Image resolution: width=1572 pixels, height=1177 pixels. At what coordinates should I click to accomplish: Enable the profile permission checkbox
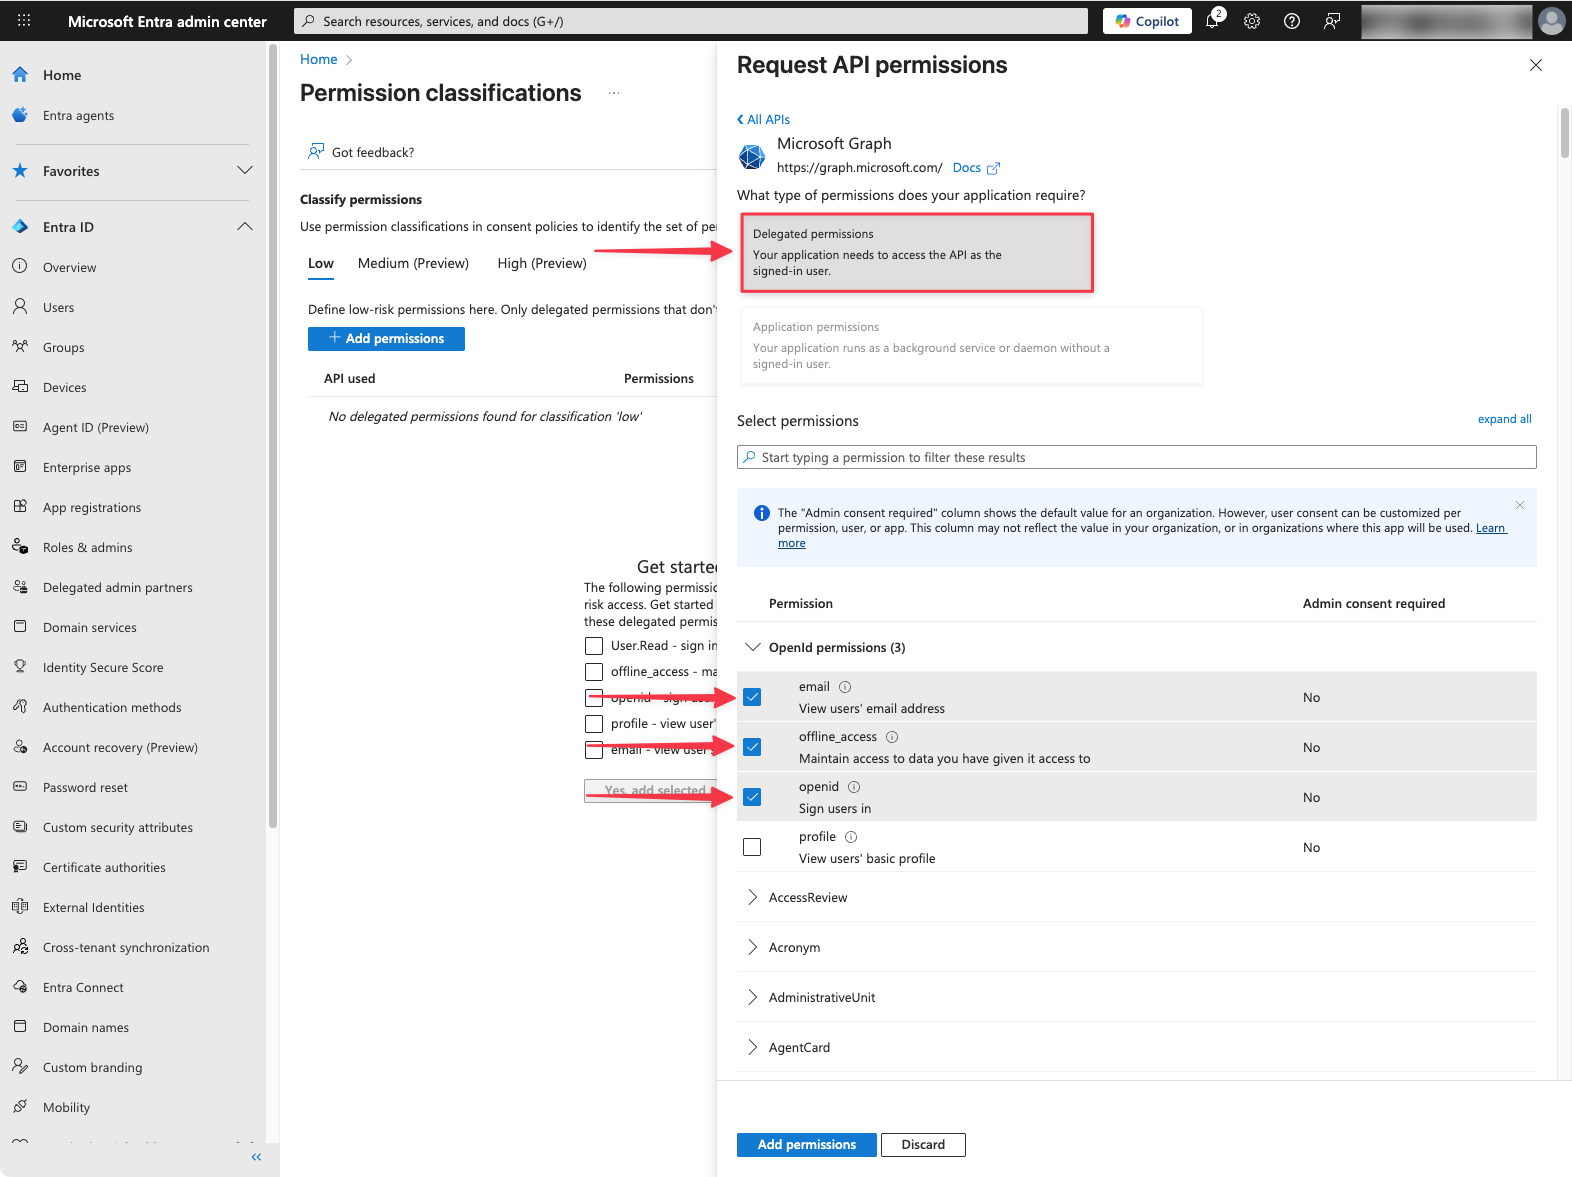752,847
